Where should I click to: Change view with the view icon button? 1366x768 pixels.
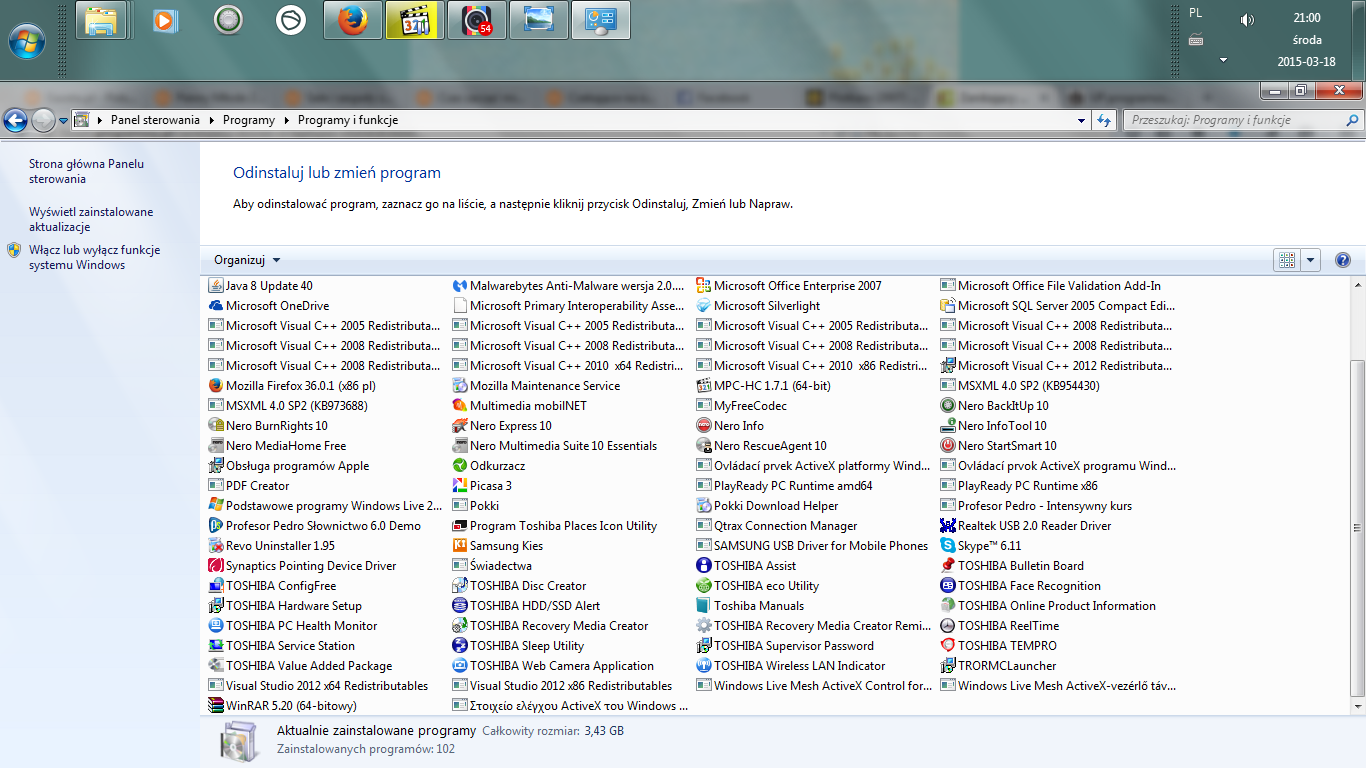coord(1287,260)
